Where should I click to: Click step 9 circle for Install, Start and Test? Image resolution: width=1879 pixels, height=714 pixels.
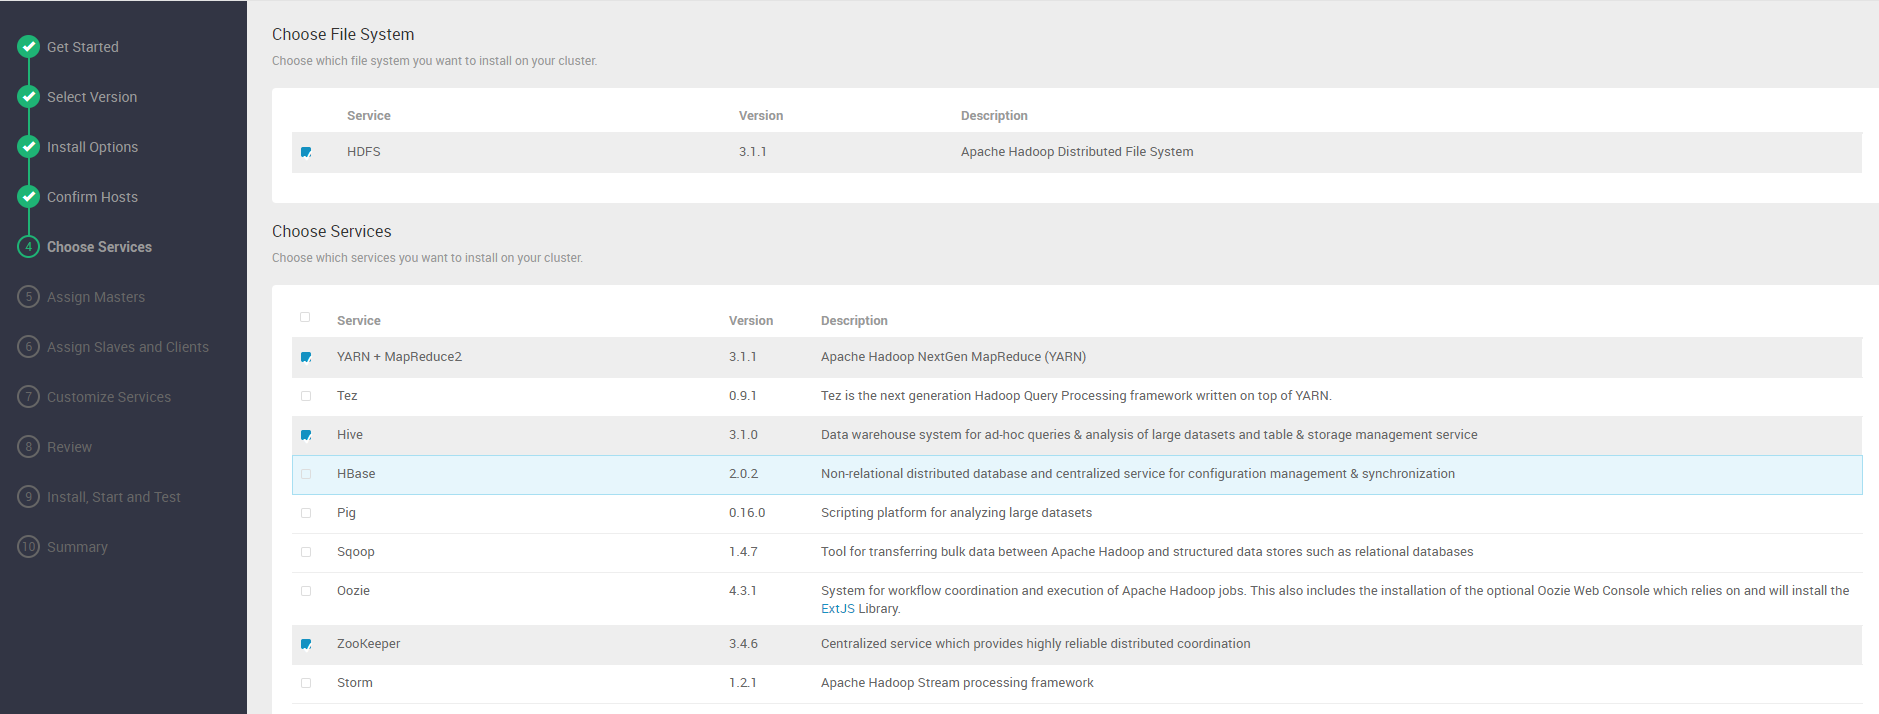click(29, 496)
